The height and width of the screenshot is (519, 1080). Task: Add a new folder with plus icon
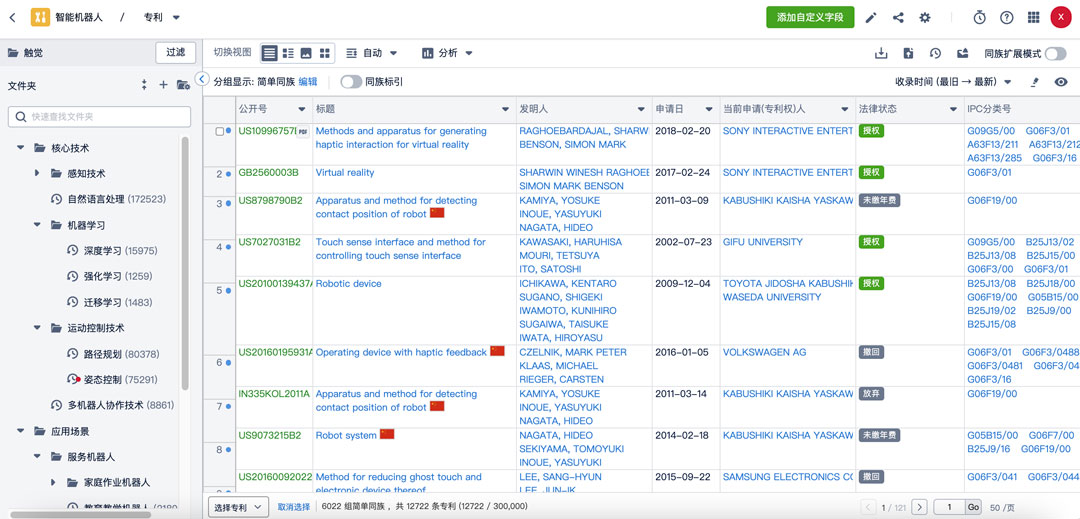click(163, 85)
